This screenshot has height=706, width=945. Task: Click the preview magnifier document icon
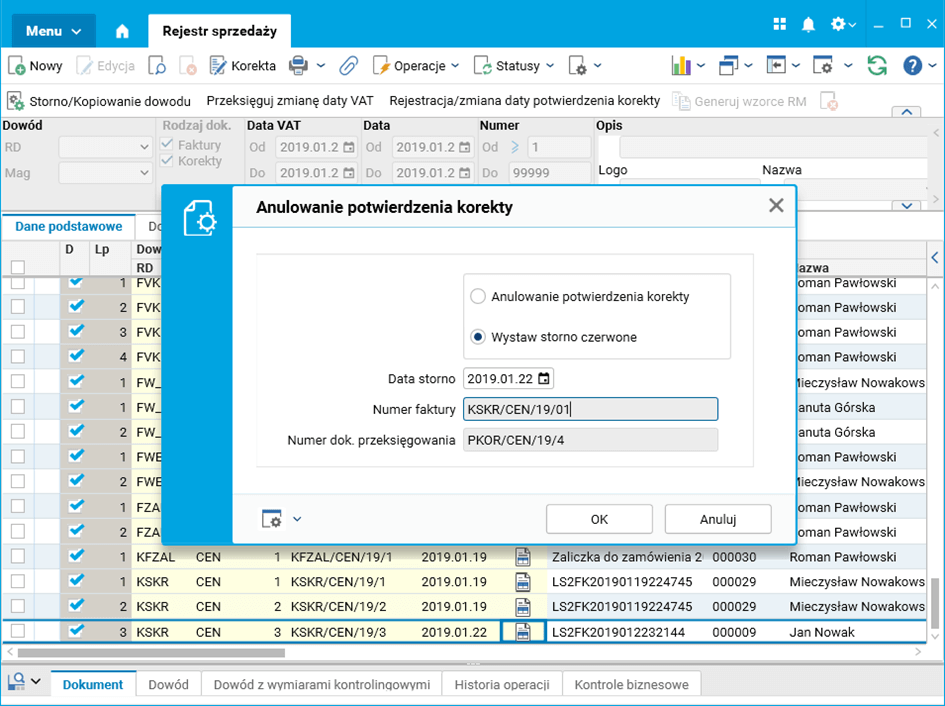pyautogui.click(x=157, y=66)
